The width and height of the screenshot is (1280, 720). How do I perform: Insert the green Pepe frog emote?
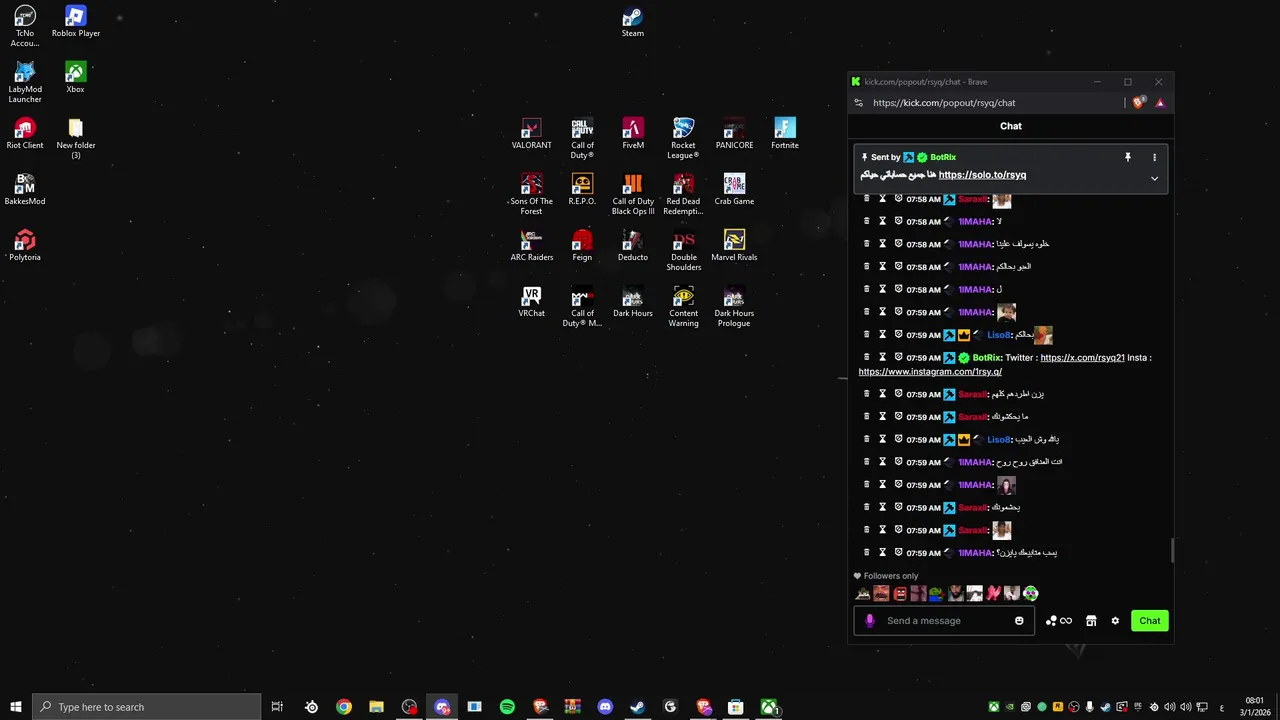tap(936, 594)
